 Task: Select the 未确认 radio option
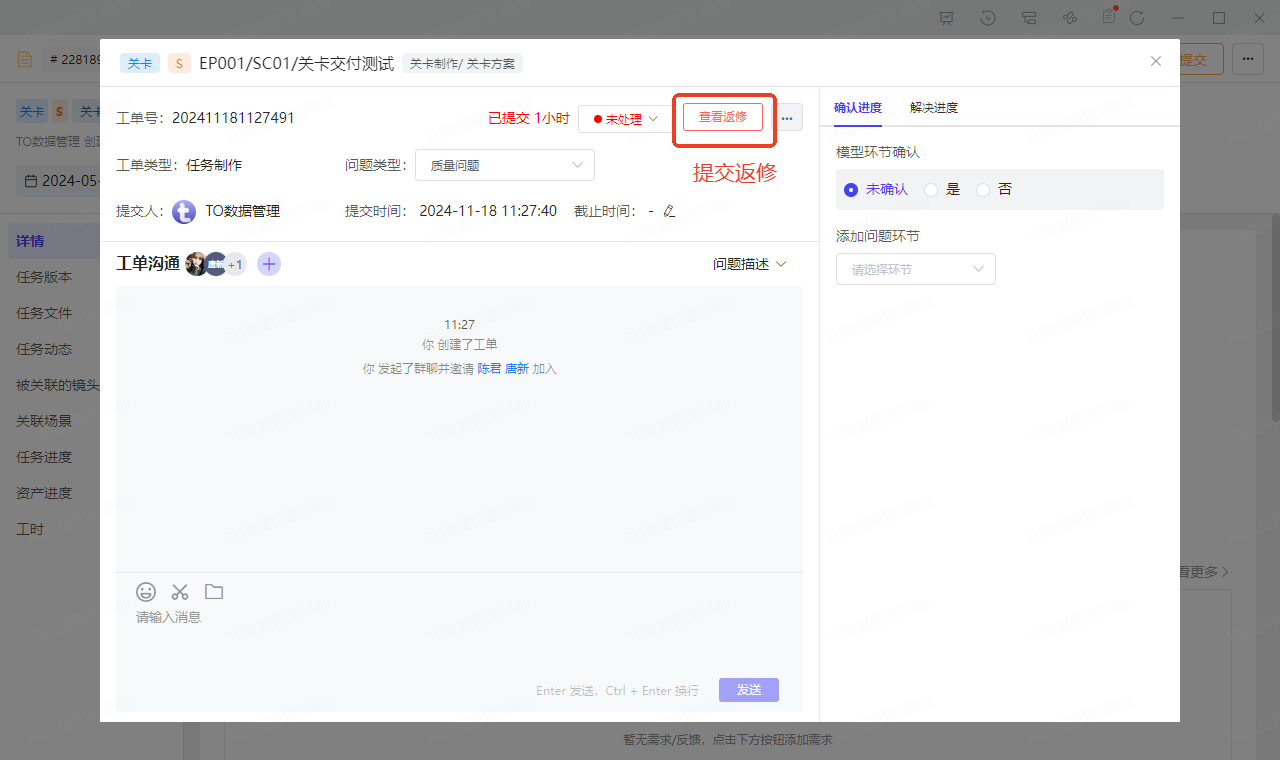click(x=852, y=190)
